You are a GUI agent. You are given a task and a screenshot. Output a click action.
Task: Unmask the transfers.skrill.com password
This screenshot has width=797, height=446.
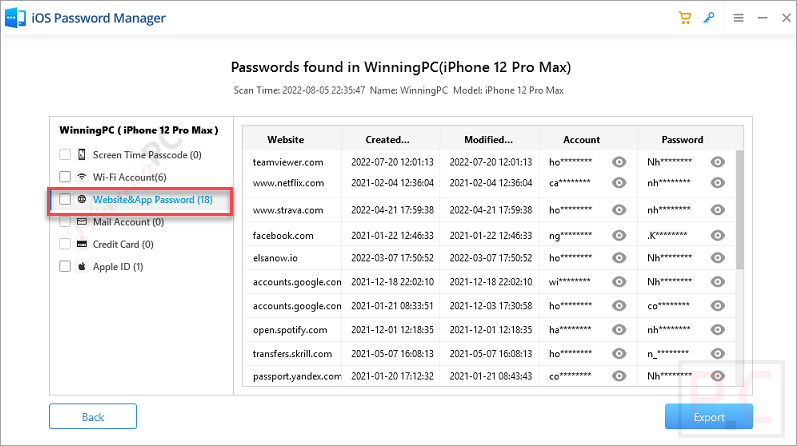(x=718, y=353)
